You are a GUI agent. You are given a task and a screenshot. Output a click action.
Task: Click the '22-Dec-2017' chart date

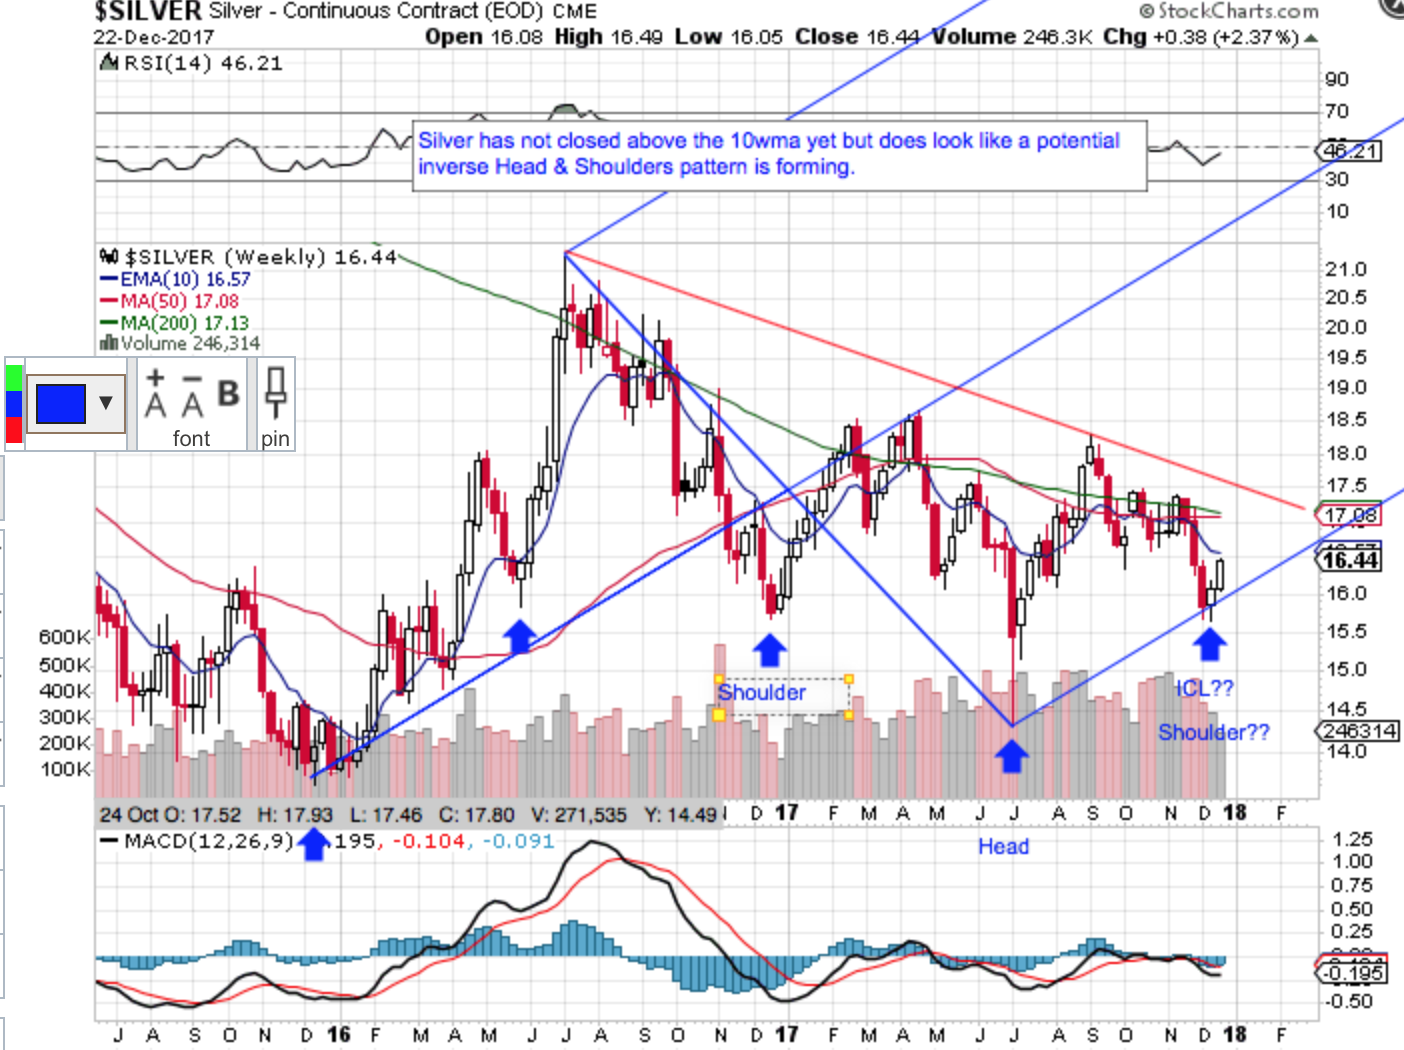click(x=154, y=38)
